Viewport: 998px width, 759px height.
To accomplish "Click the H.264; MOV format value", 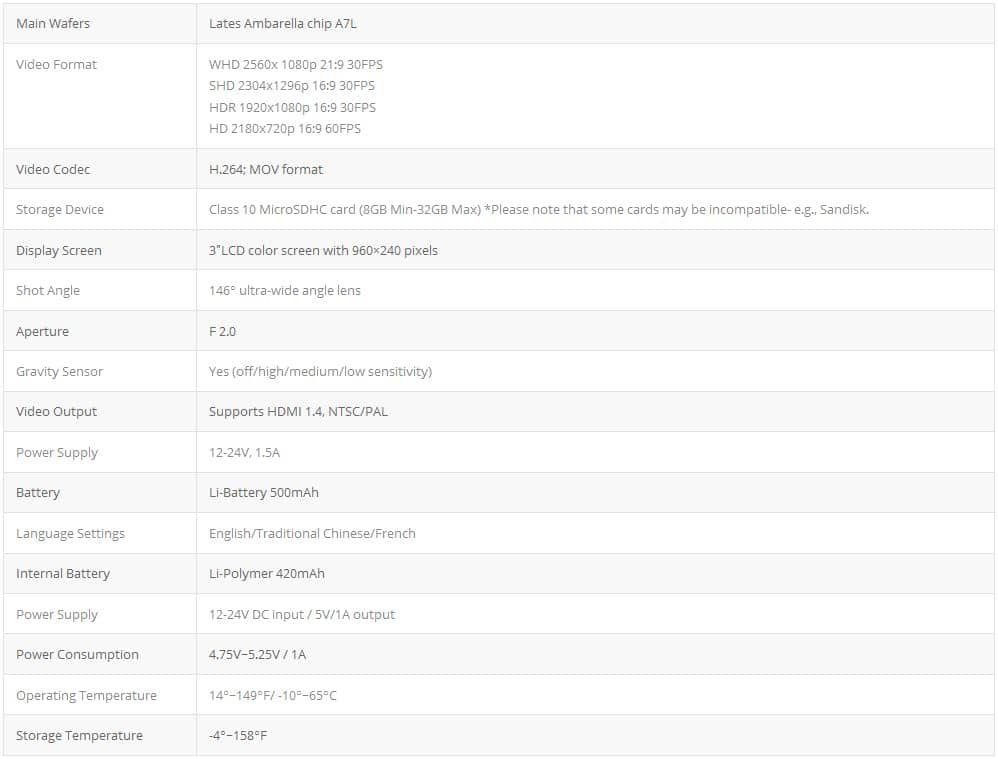I will click(x=266, y=170).
